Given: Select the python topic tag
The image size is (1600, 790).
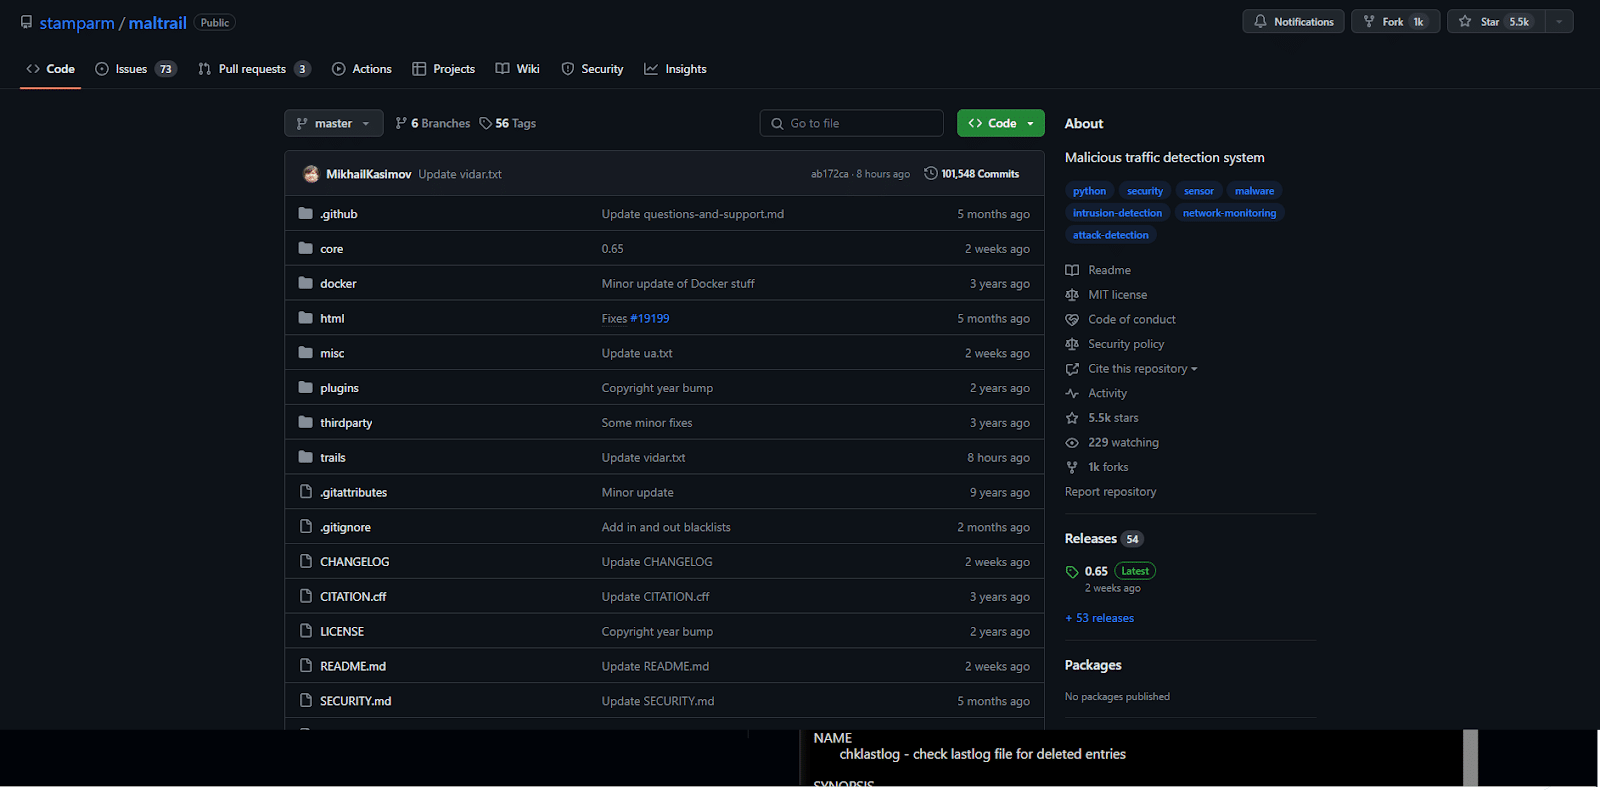Looking at the screenshot, I should [1089, 191].
